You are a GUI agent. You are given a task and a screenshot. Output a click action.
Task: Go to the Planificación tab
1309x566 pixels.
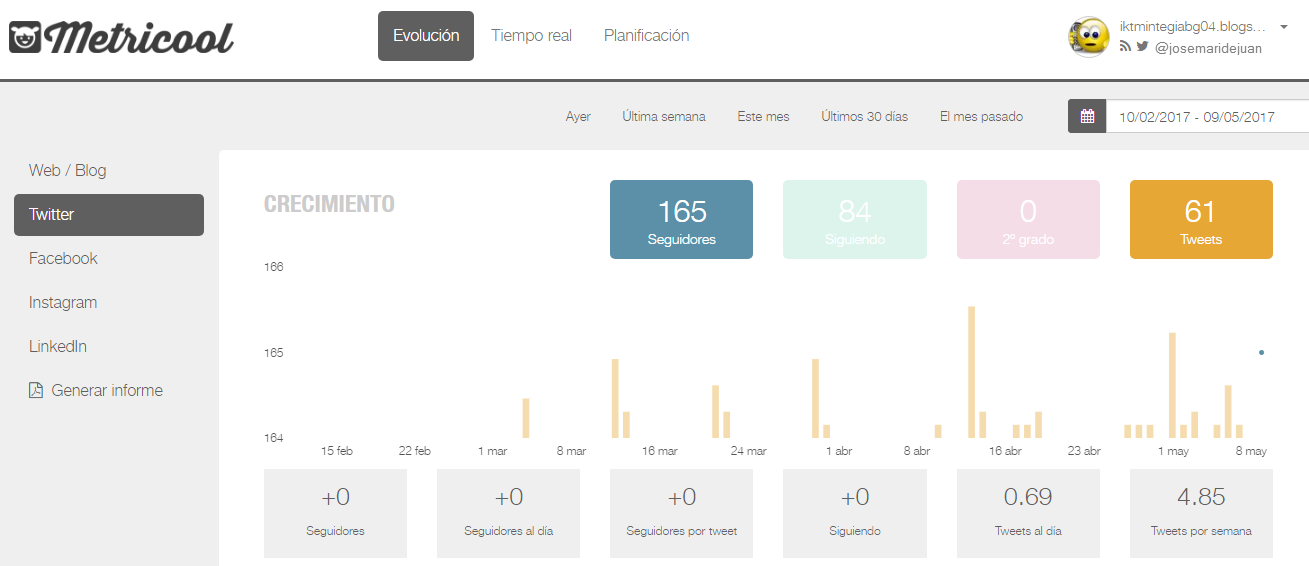pos(647,36)
